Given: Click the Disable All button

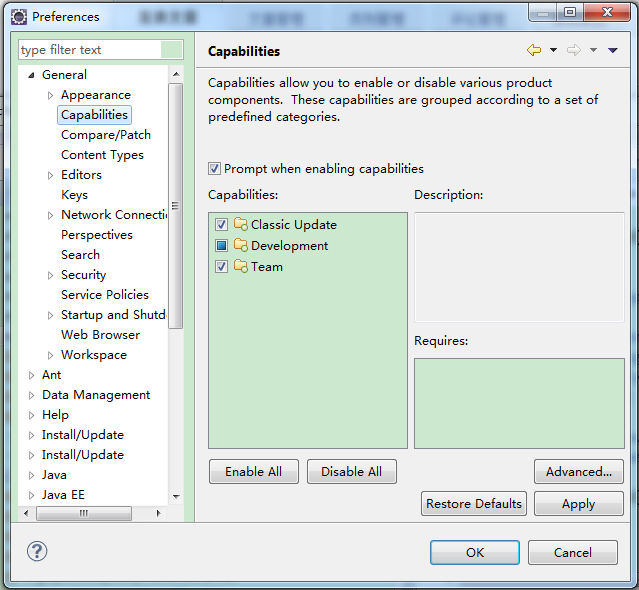Looking at the screenshot, I should point(351,471).
